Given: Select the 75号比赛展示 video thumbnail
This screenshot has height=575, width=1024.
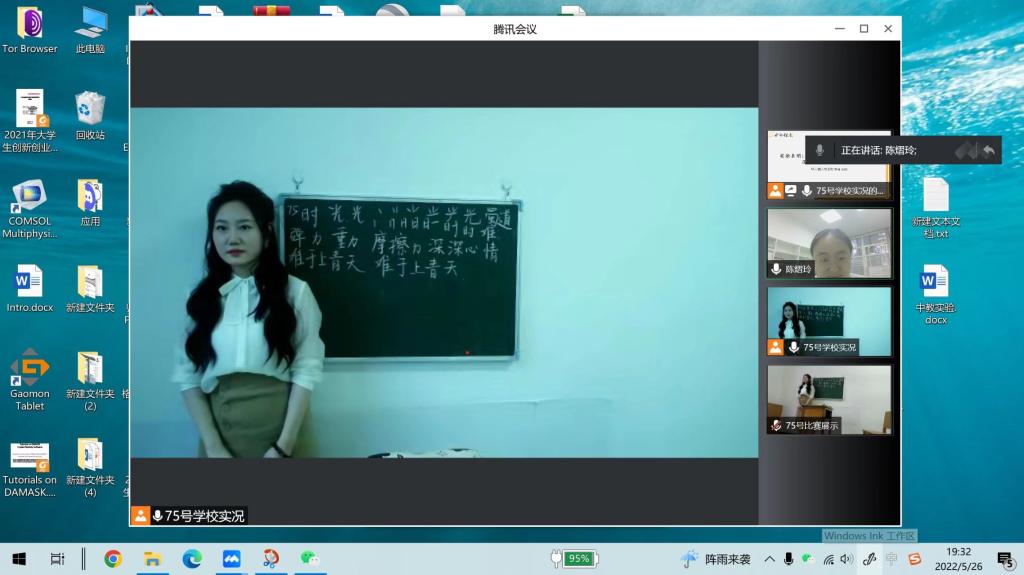Looking at the screenshot, I should (829, 399).
